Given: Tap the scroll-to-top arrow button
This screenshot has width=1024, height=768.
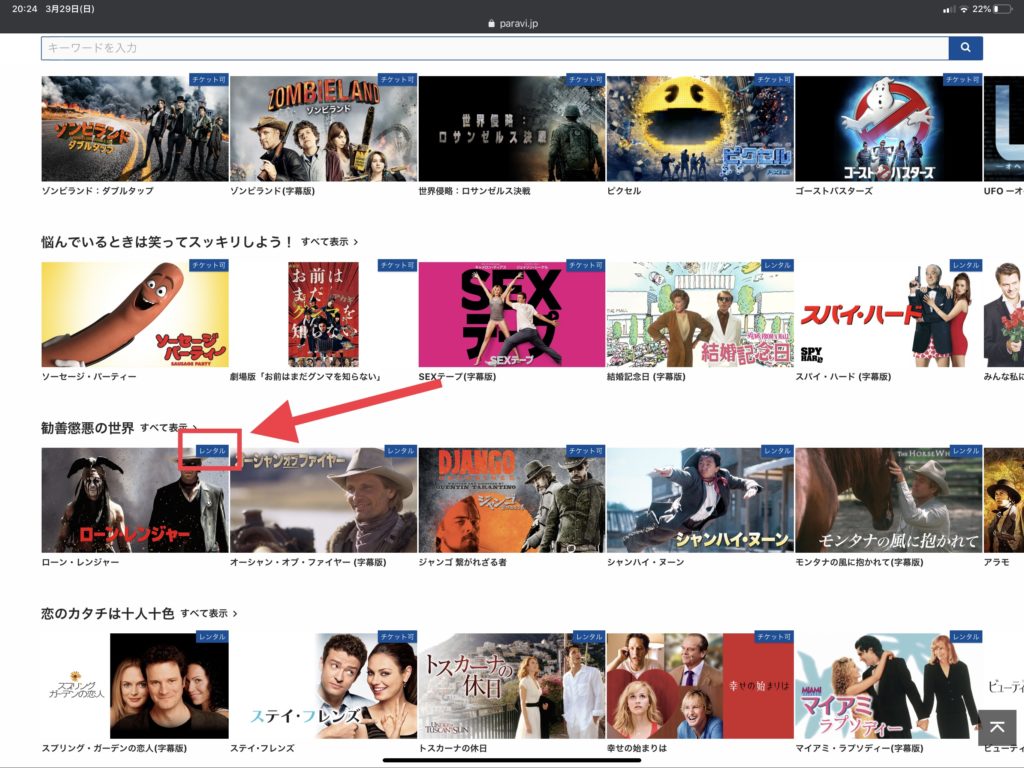Looking at the screenshot, I should pyautogui.click(x=997, y=727).
